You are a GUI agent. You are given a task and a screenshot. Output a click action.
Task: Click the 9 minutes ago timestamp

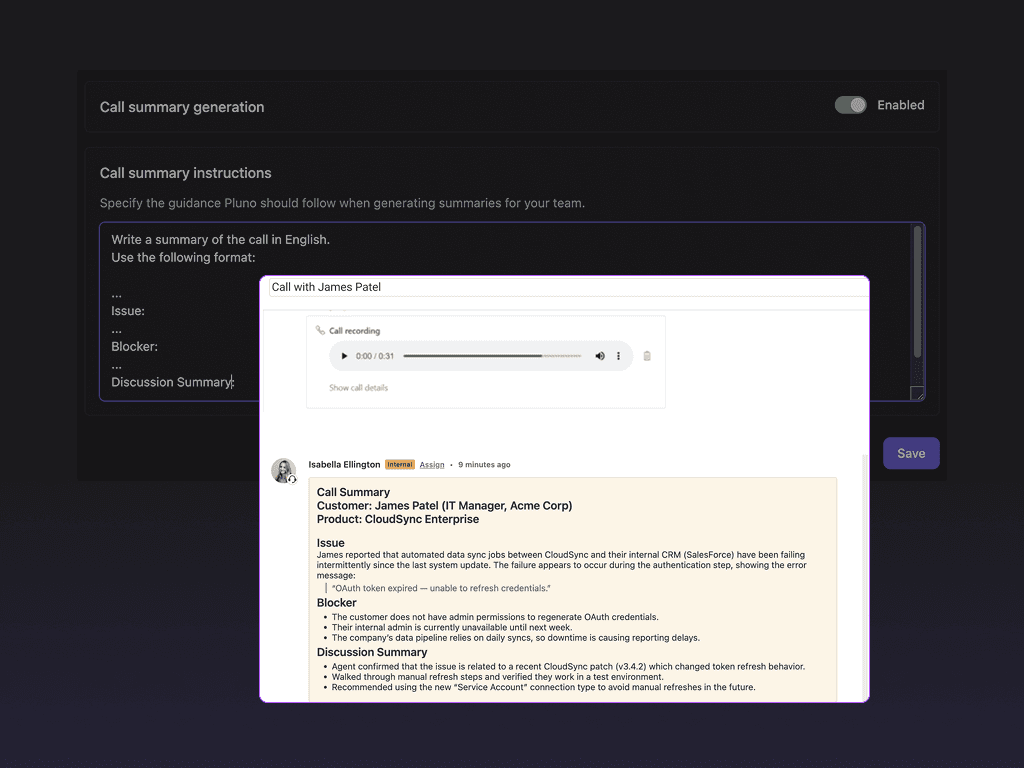[x=484, y=465]
